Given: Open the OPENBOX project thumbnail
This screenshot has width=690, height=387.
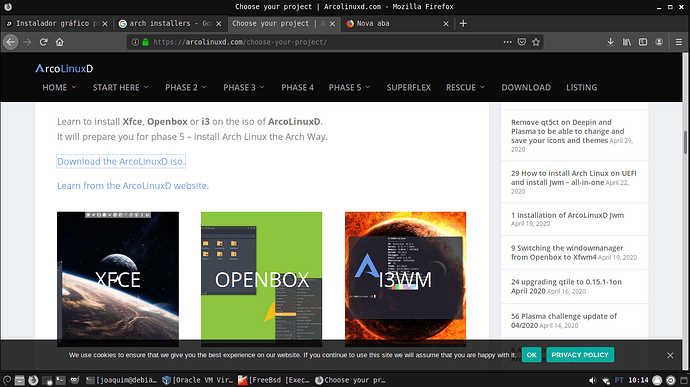Looking at the screenshot, I should pos(261,279).
